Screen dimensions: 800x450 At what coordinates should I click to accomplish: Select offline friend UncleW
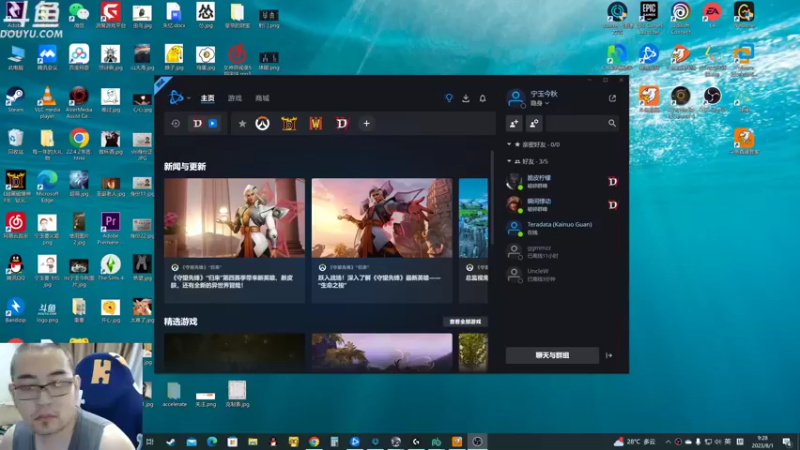(x=562, y=275)
